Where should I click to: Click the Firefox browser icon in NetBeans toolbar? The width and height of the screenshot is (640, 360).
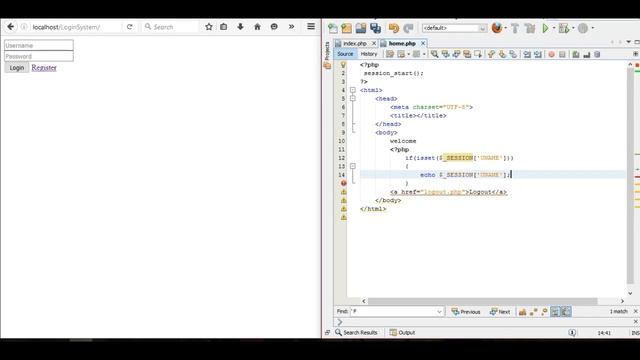tap(497, 28)
